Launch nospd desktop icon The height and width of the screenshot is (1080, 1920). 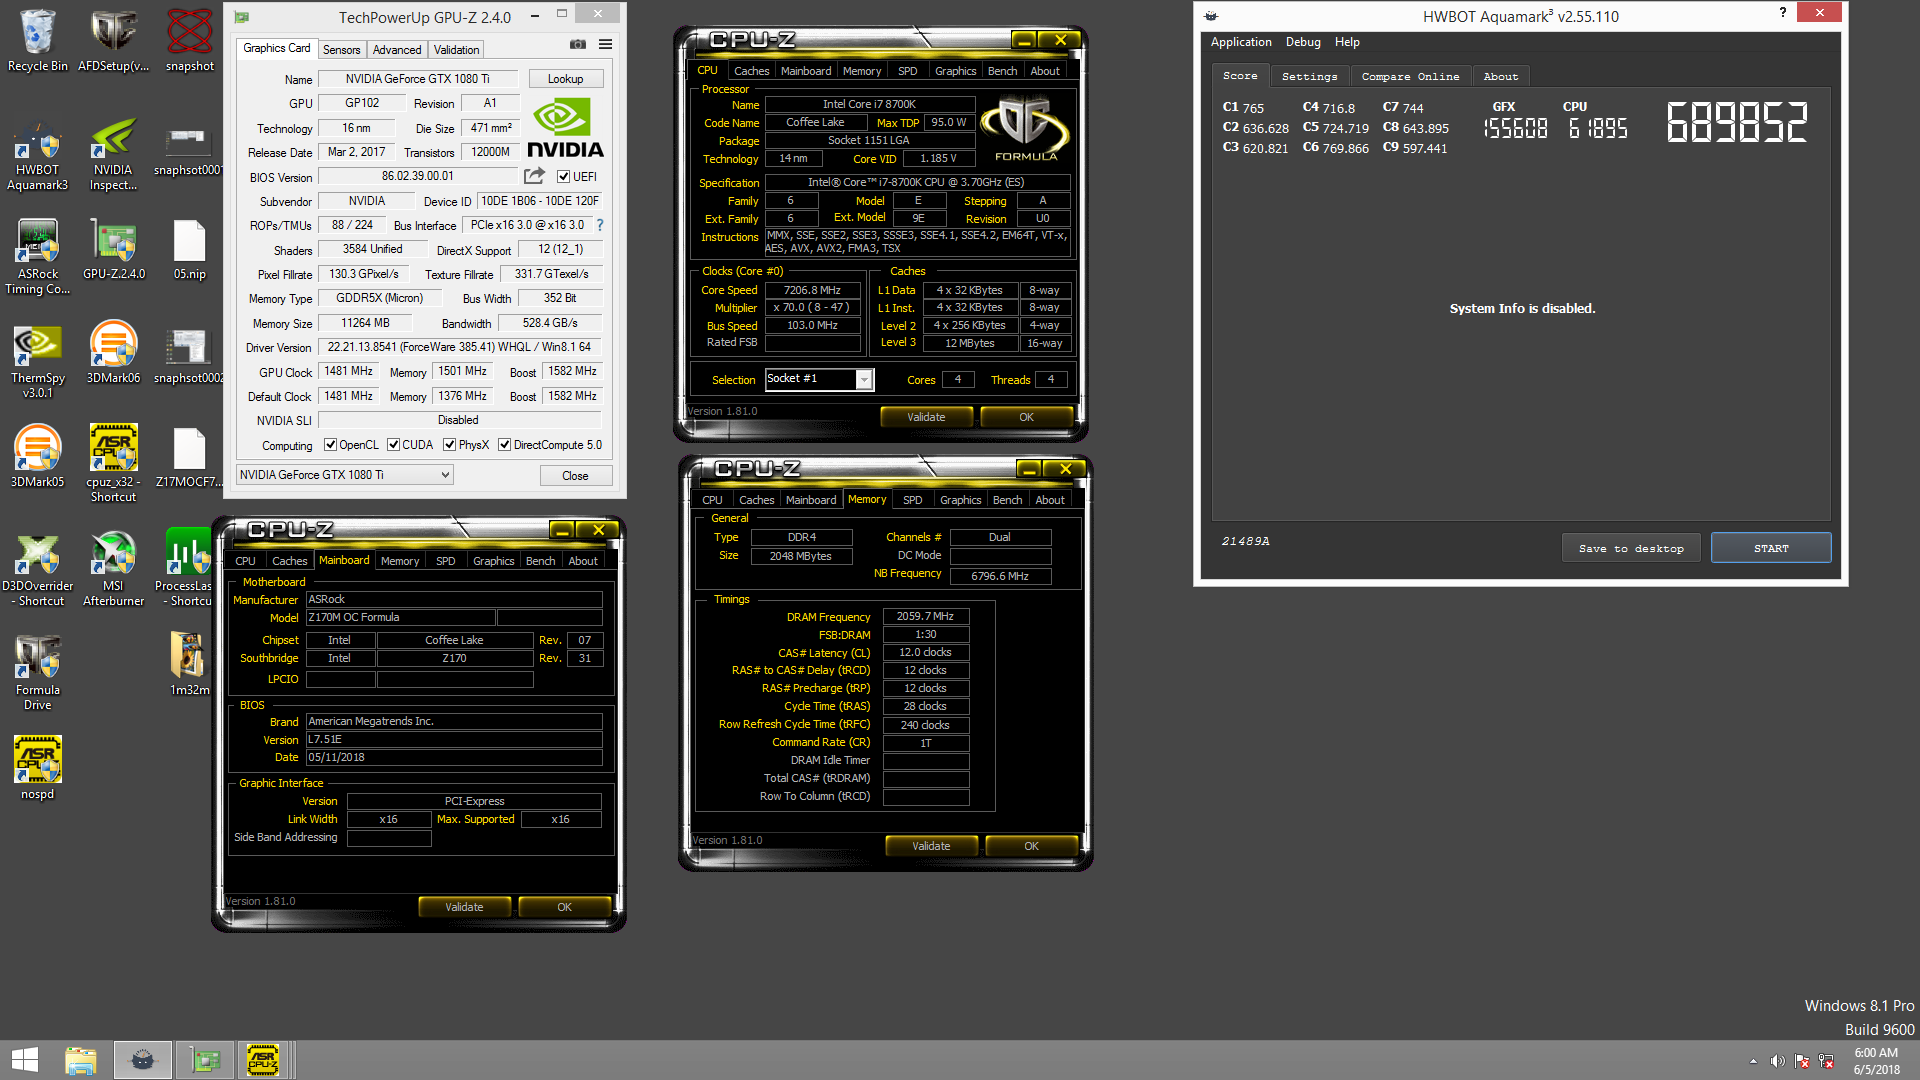pos(38,769)
